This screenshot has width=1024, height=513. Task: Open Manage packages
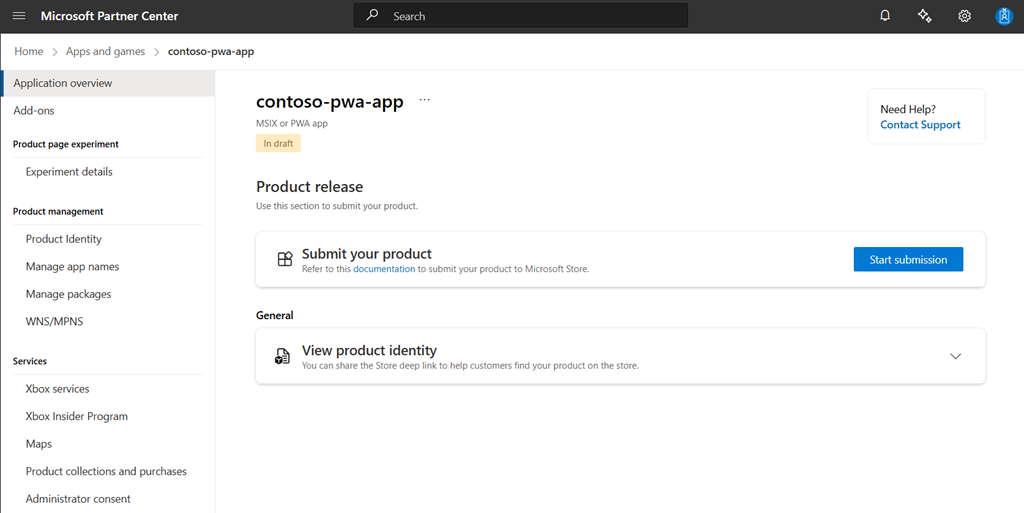(69, 294)
